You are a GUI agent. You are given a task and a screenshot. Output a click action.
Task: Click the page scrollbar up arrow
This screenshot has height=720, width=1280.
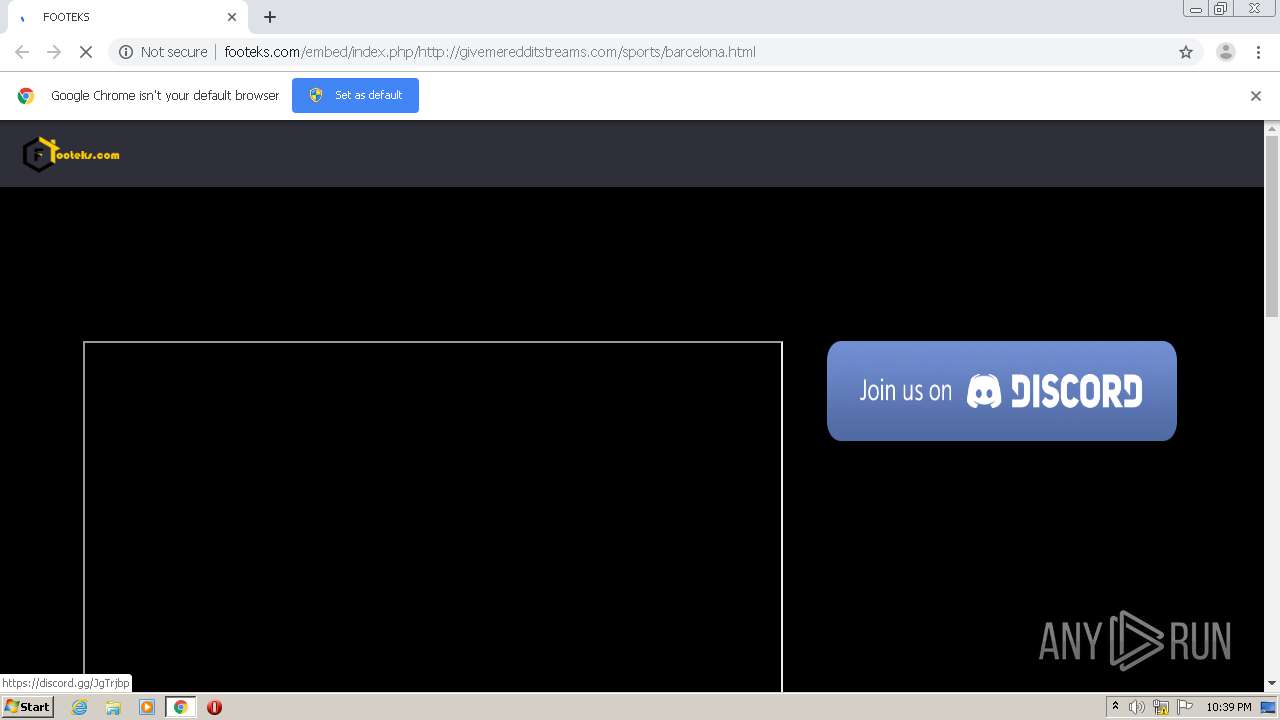click(x=1272, y=128)
